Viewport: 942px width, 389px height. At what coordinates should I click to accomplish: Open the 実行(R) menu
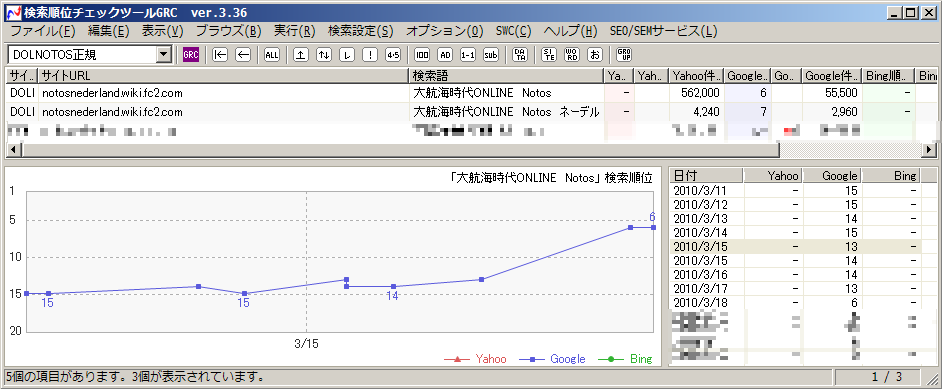295,31
